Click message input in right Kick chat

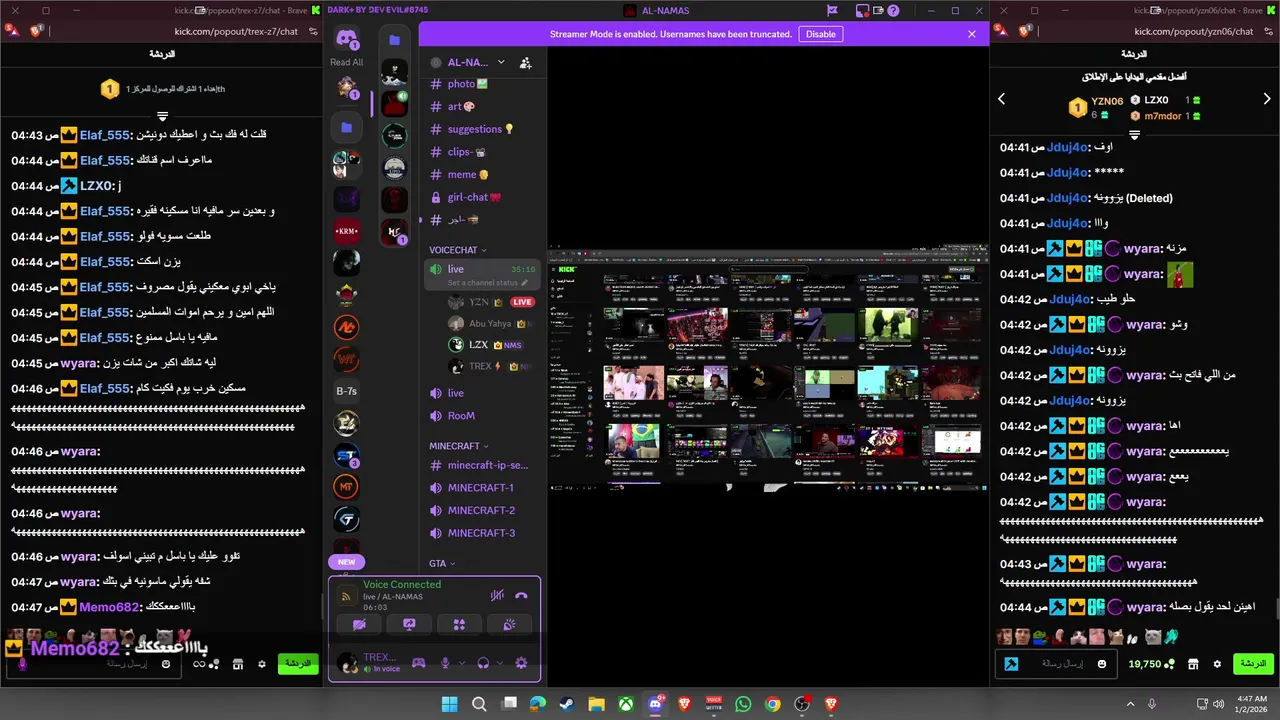coord(1056,664)
